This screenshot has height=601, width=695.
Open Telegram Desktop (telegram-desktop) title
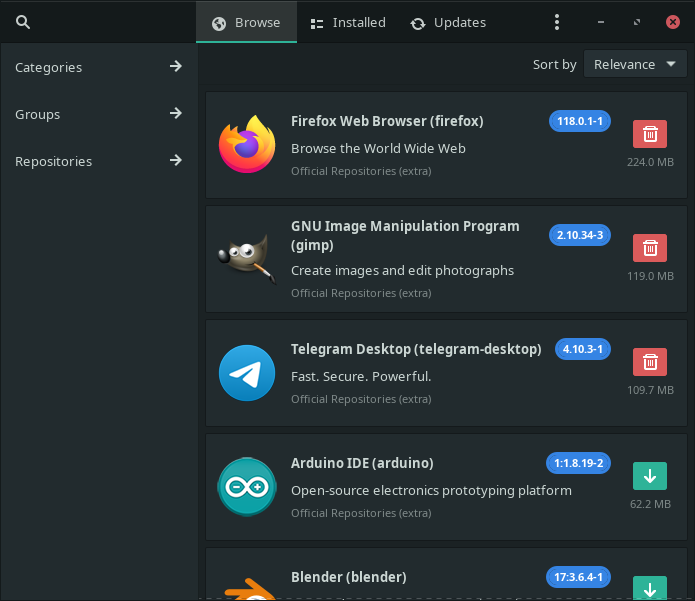pyautogui.click(x=416, y=349)
